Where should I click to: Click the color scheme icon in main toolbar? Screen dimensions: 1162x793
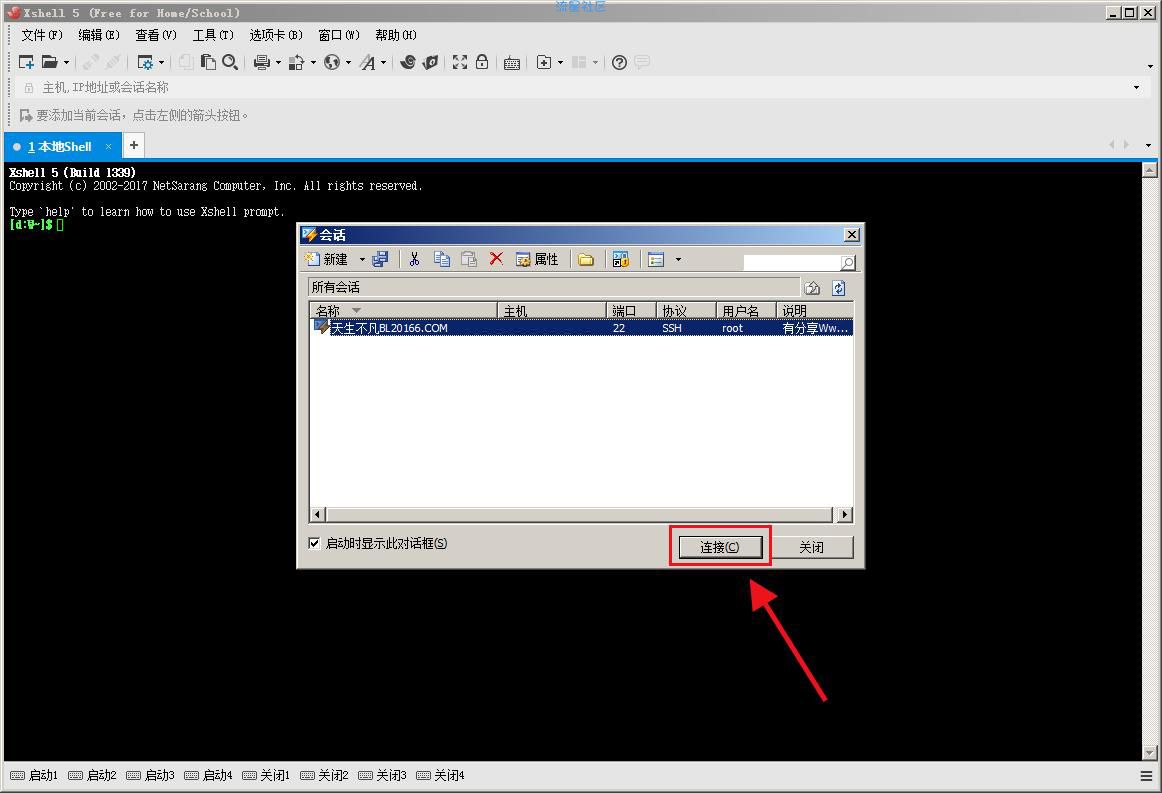(x=296, y=62)
